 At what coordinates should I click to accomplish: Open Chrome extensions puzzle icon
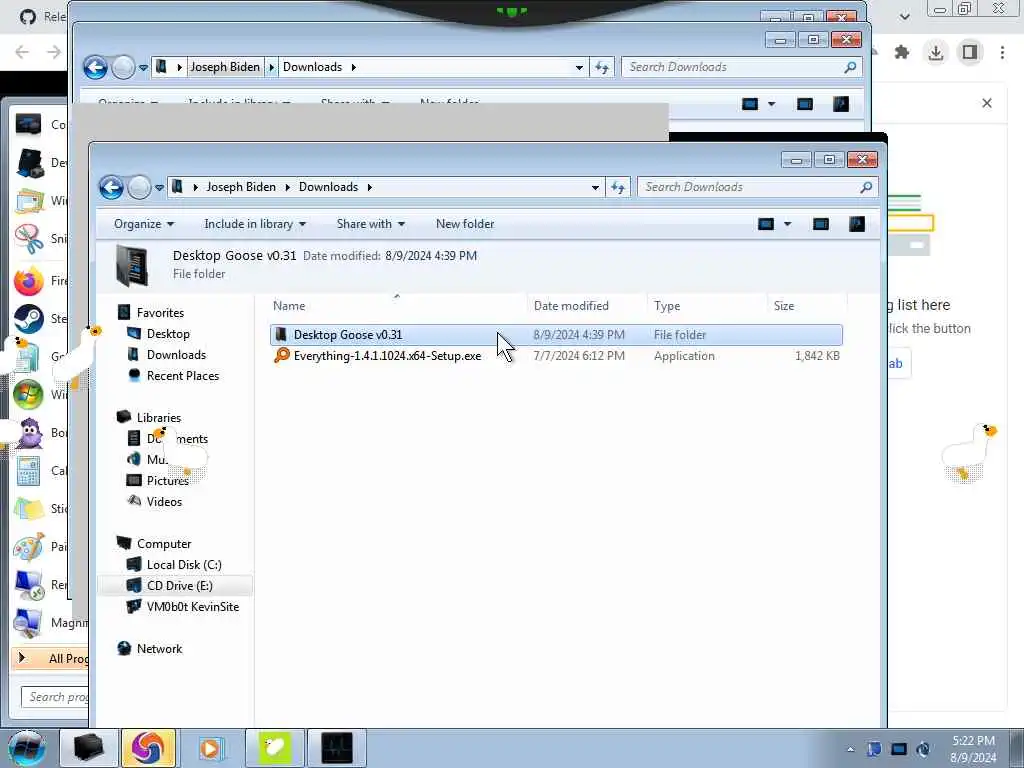[901, 52]
